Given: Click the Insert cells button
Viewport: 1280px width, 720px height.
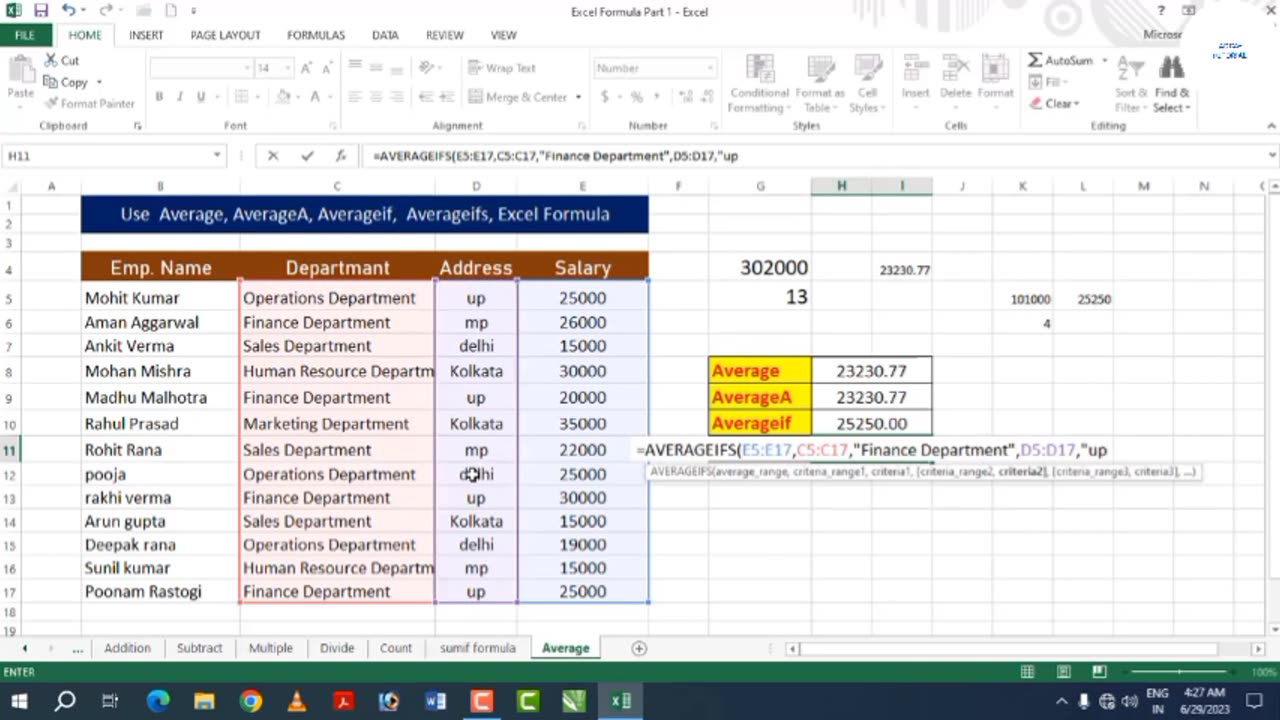Looking at the screenshot, I should click(x=915, y=78).
